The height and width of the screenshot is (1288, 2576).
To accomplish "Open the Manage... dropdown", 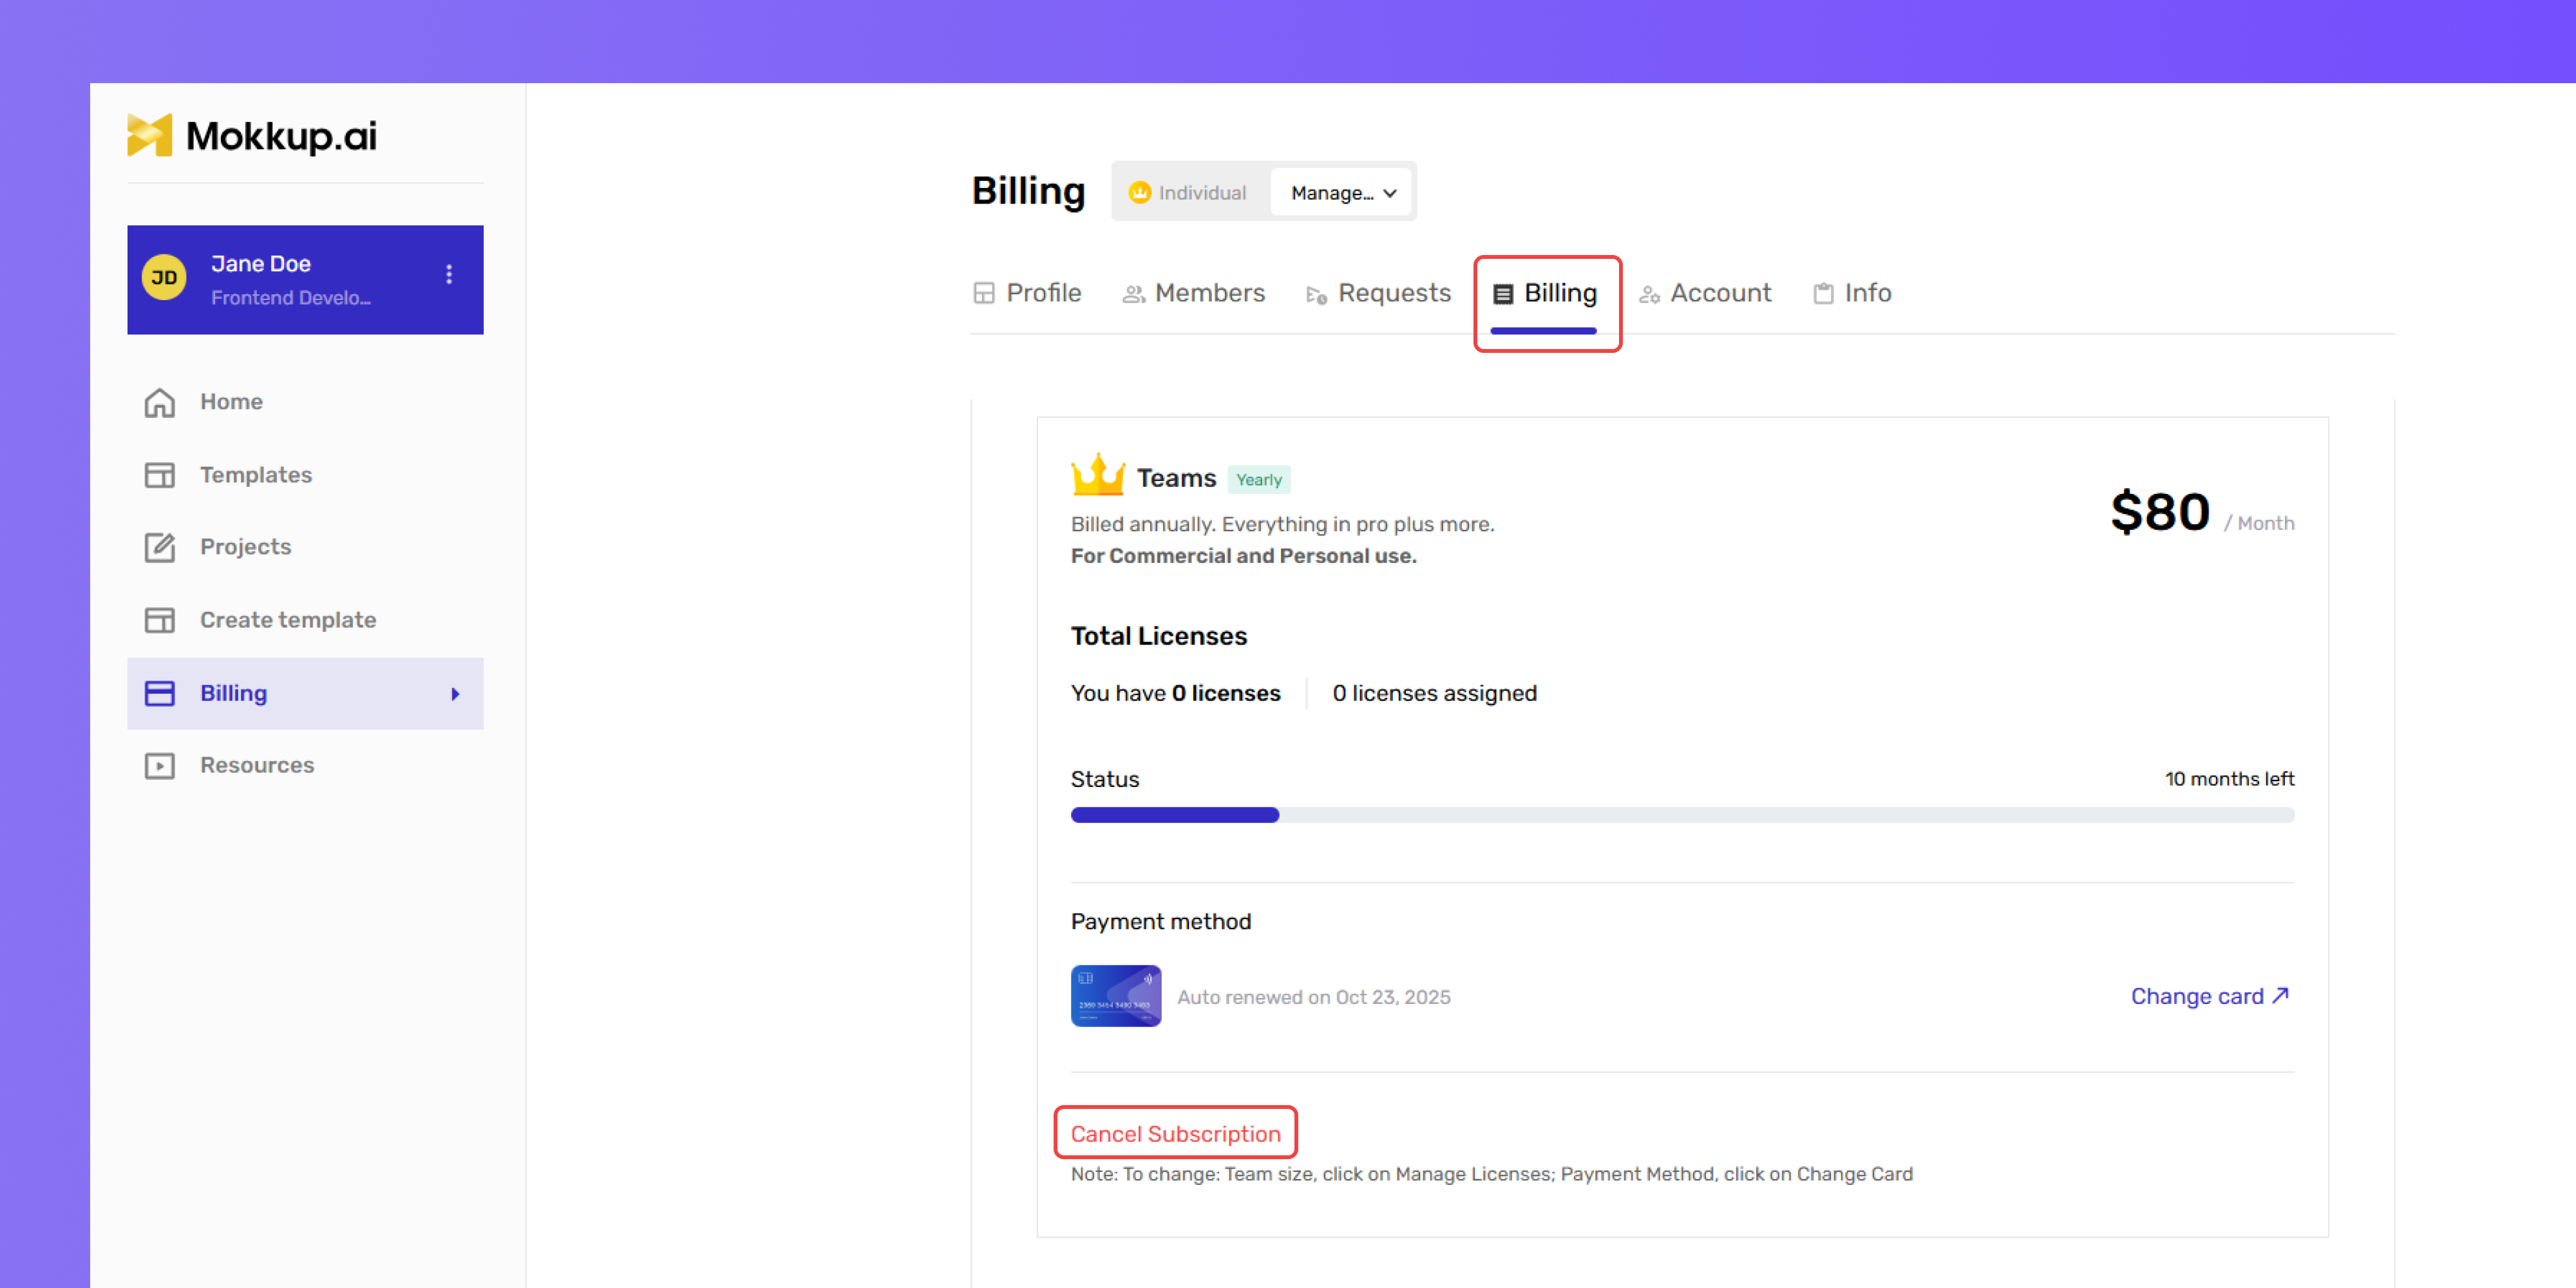I will pos(1342,192).
